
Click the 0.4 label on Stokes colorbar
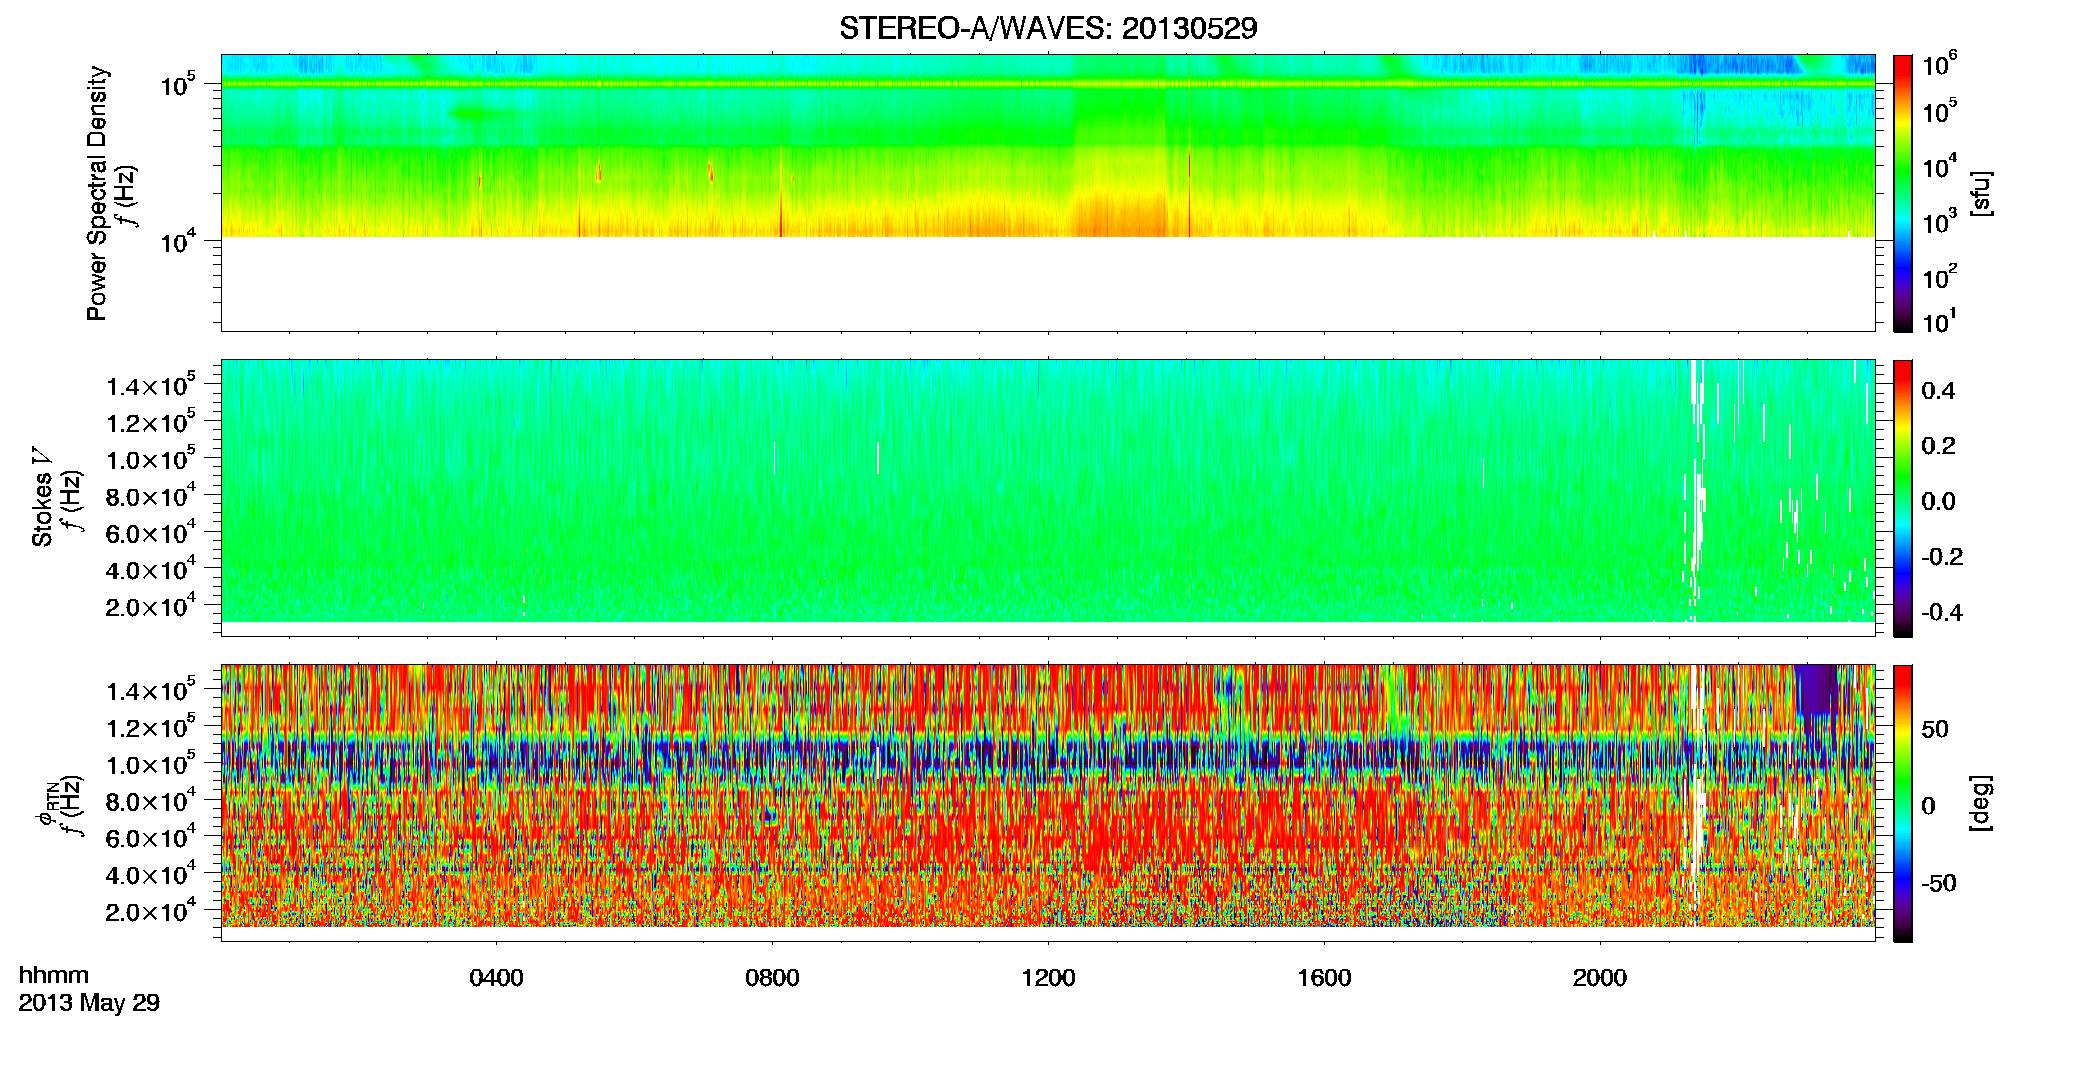(x=1938, y=391)
